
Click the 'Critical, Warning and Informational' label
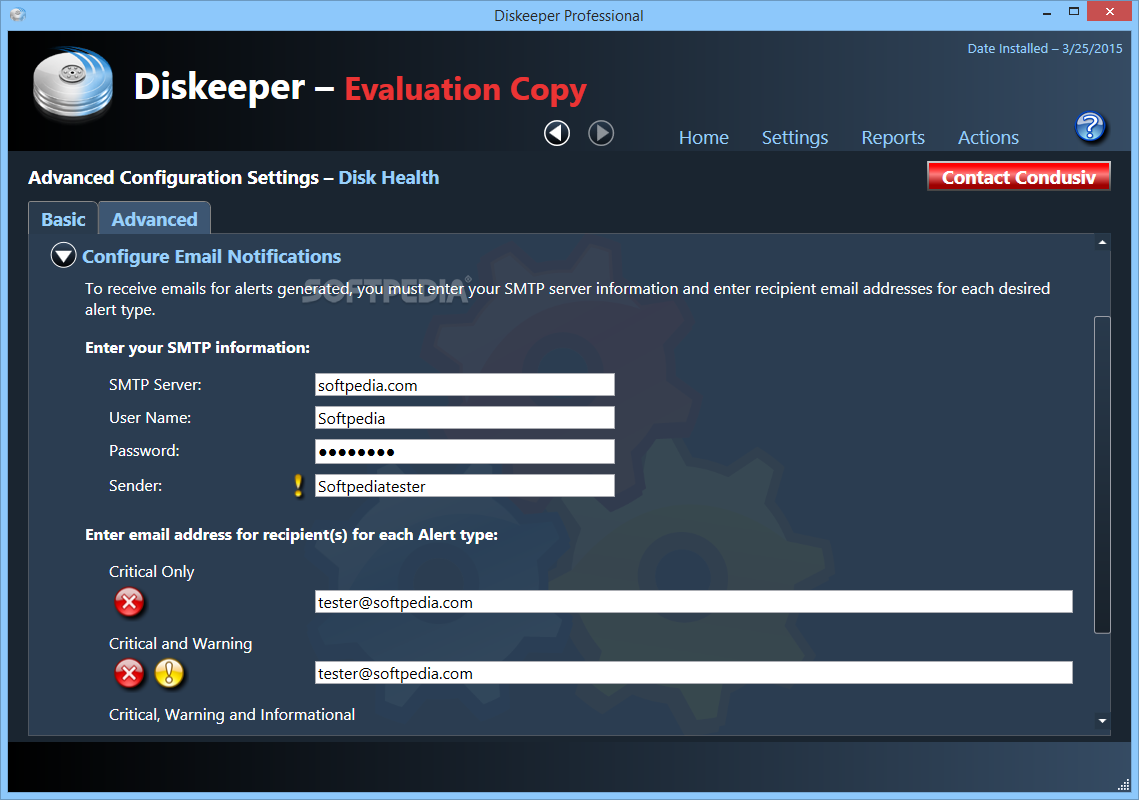tap(232, 715)
